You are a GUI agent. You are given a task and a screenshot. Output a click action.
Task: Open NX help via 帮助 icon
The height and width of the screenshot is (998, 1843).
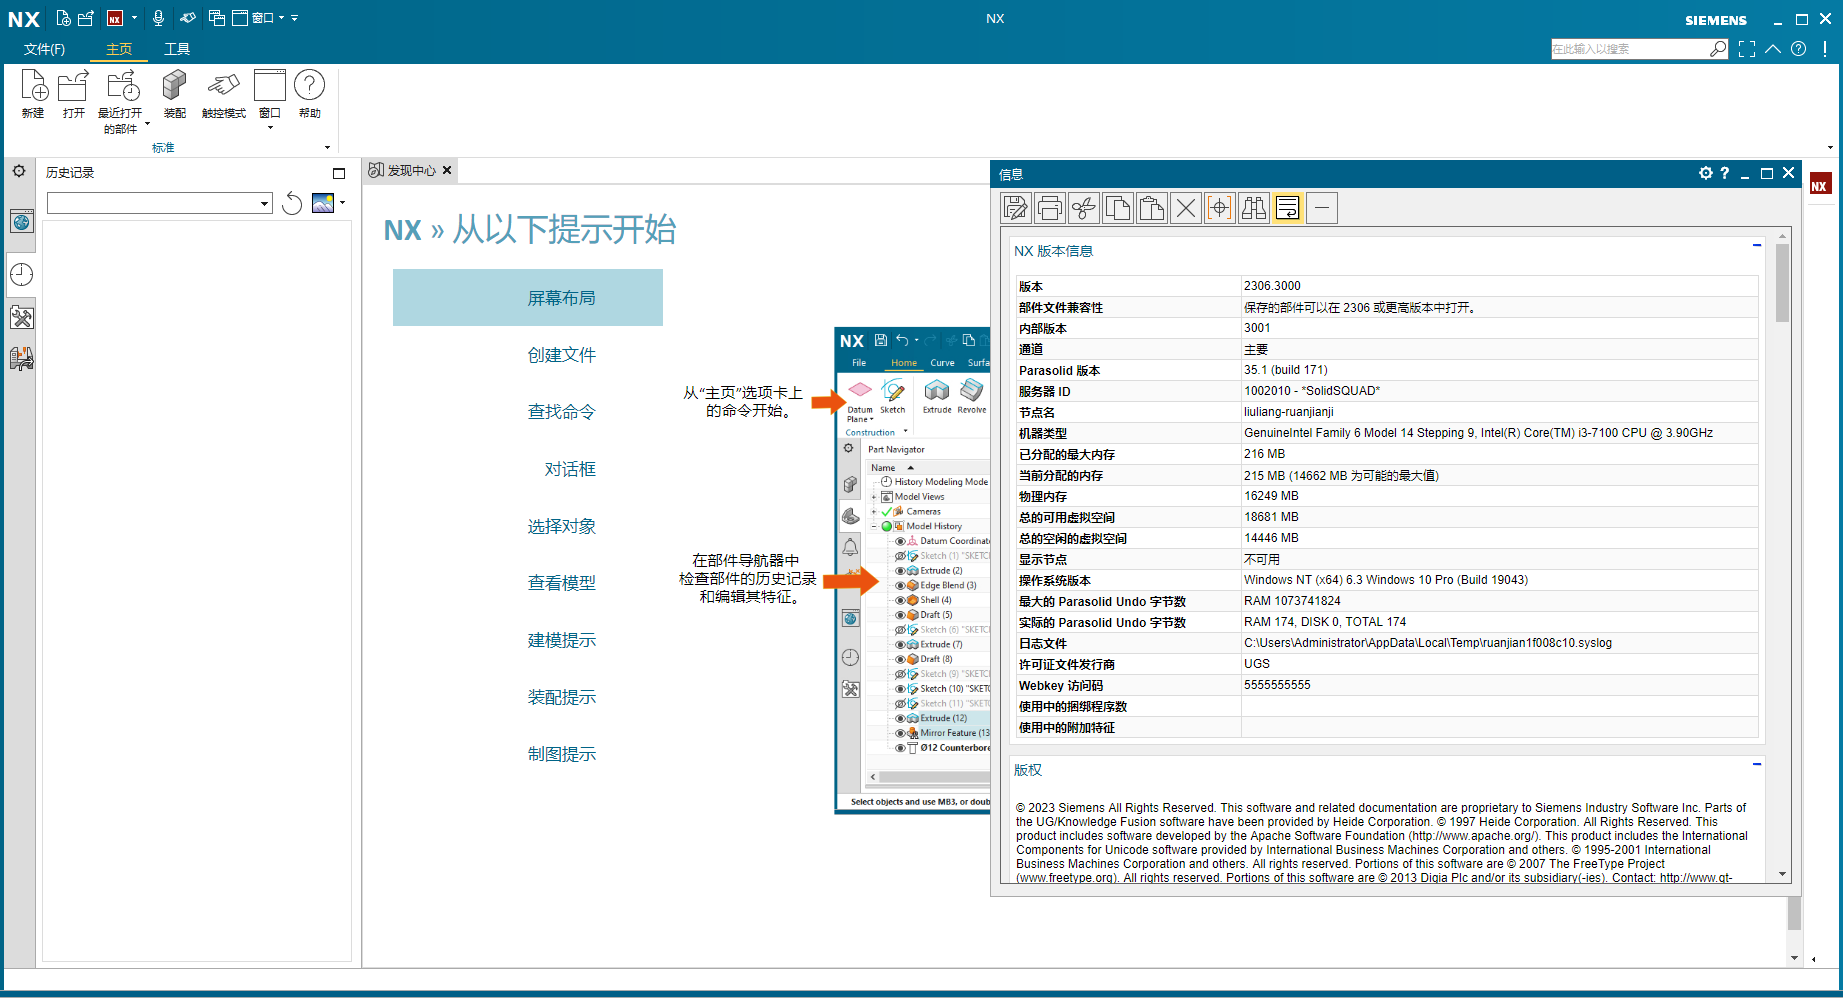tap(310, 97)
